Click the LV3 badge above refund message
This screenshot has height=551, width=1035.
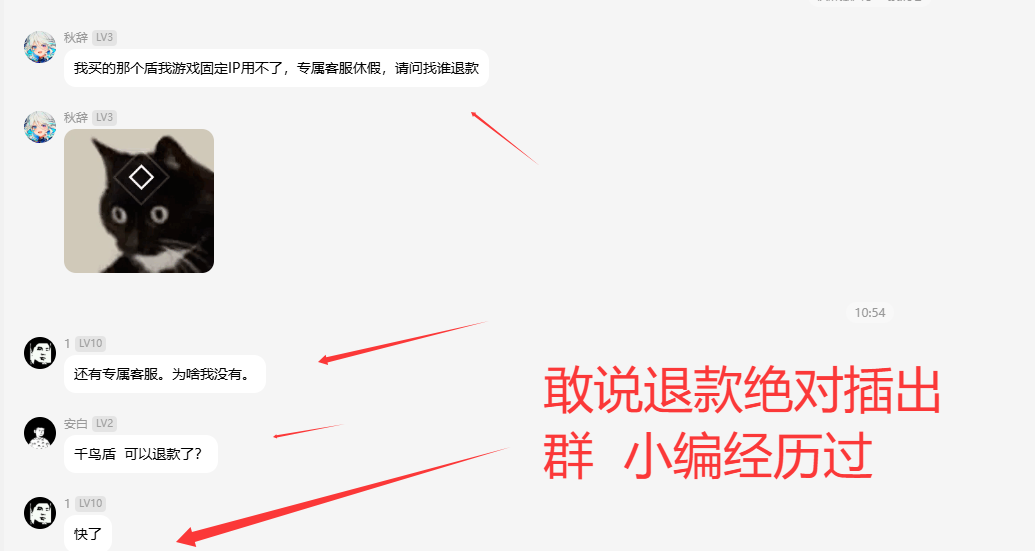[x=104, y=38]
